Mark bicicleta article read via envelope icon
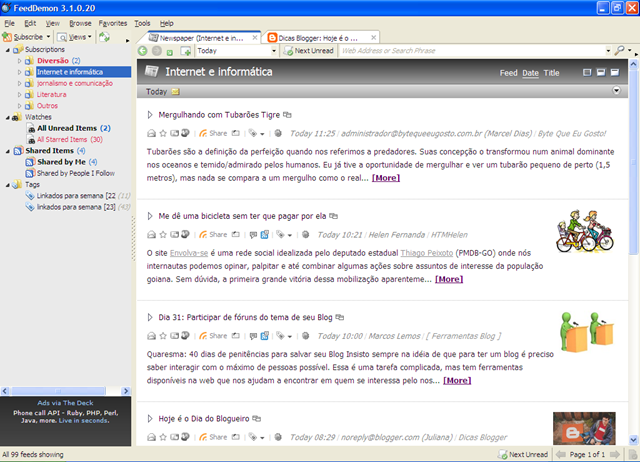Screen dimensions: 640x462 coord(151,234)
